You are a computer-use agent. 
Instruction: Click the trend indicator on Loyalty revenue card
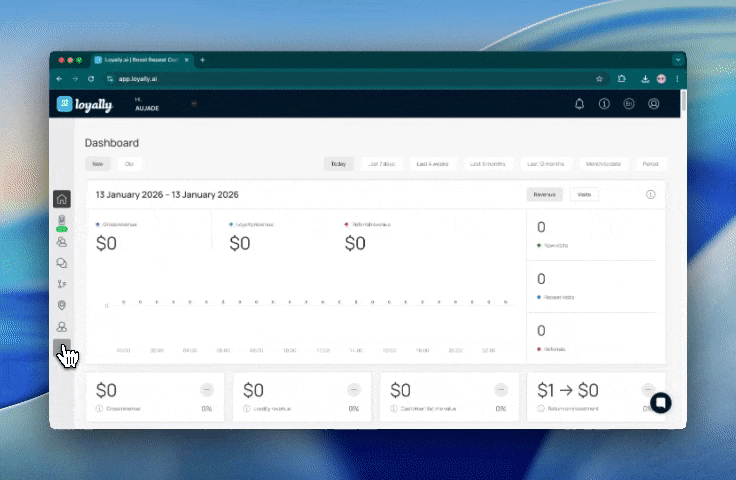[x=354, y=389]
